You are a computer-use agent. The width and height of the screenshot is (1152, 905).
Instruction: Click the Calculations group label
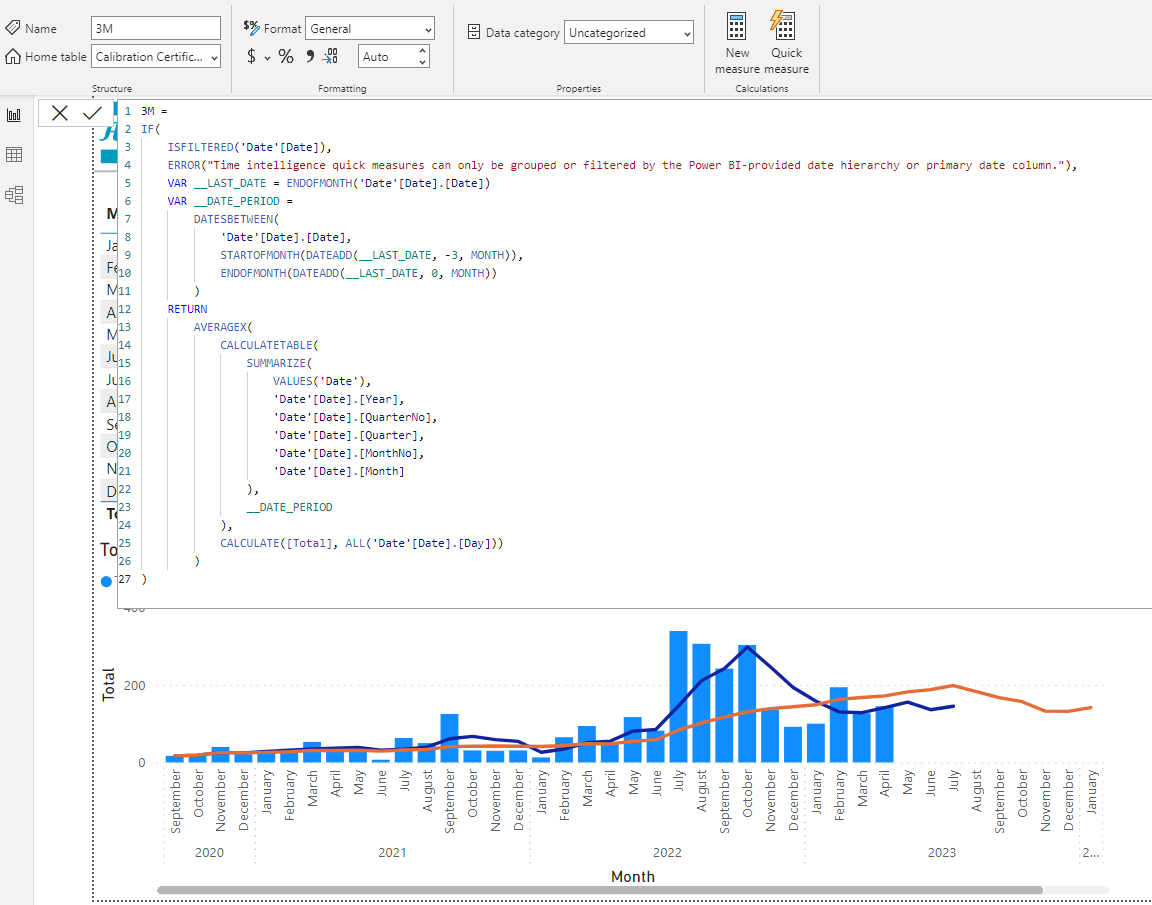coord(762,88)
